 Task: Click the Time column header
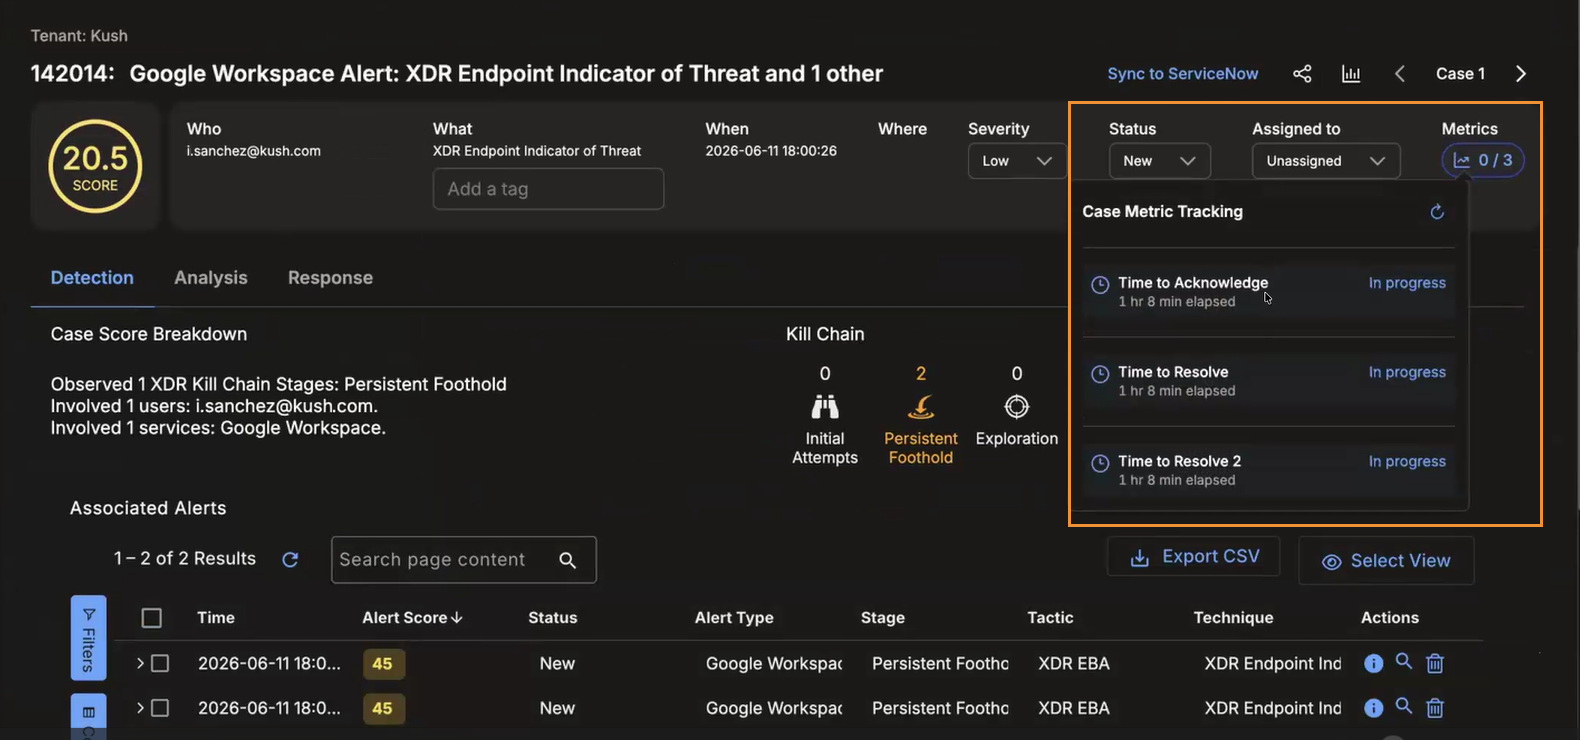[216, 618]
